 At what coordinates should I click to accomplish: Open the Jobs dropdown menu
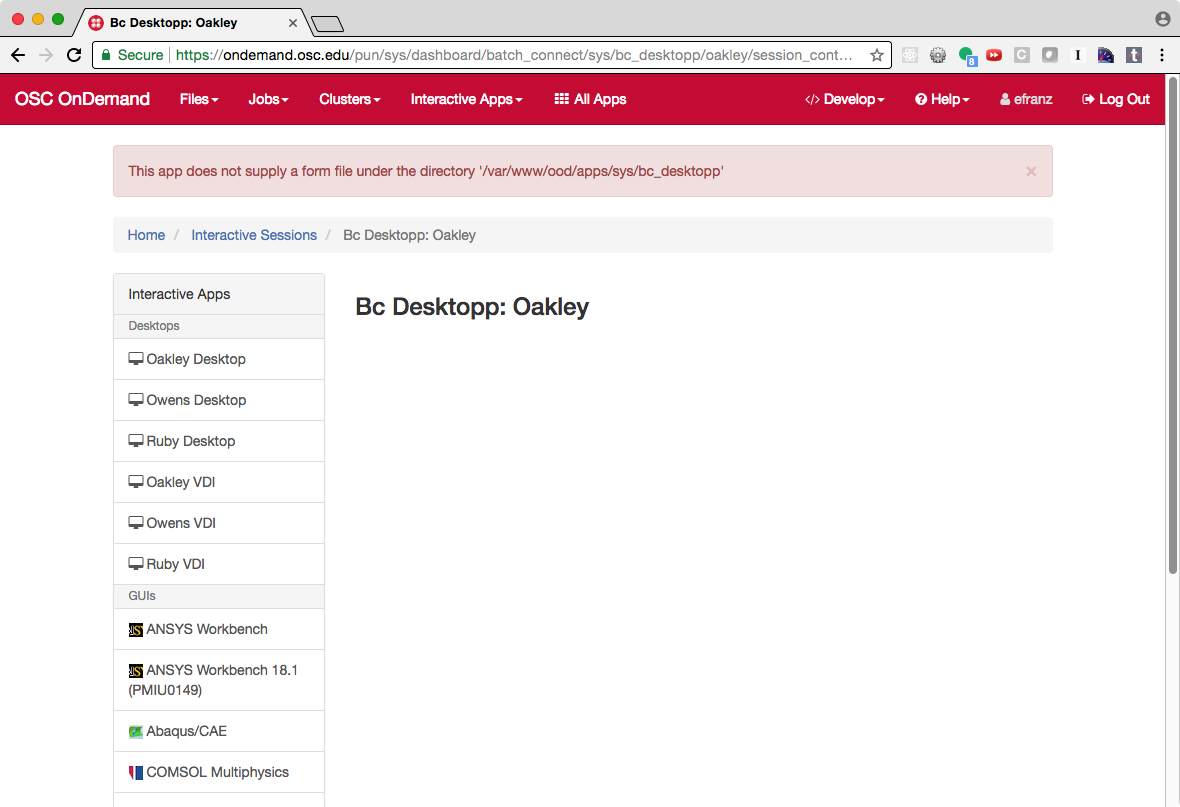[x=268, y=99]
